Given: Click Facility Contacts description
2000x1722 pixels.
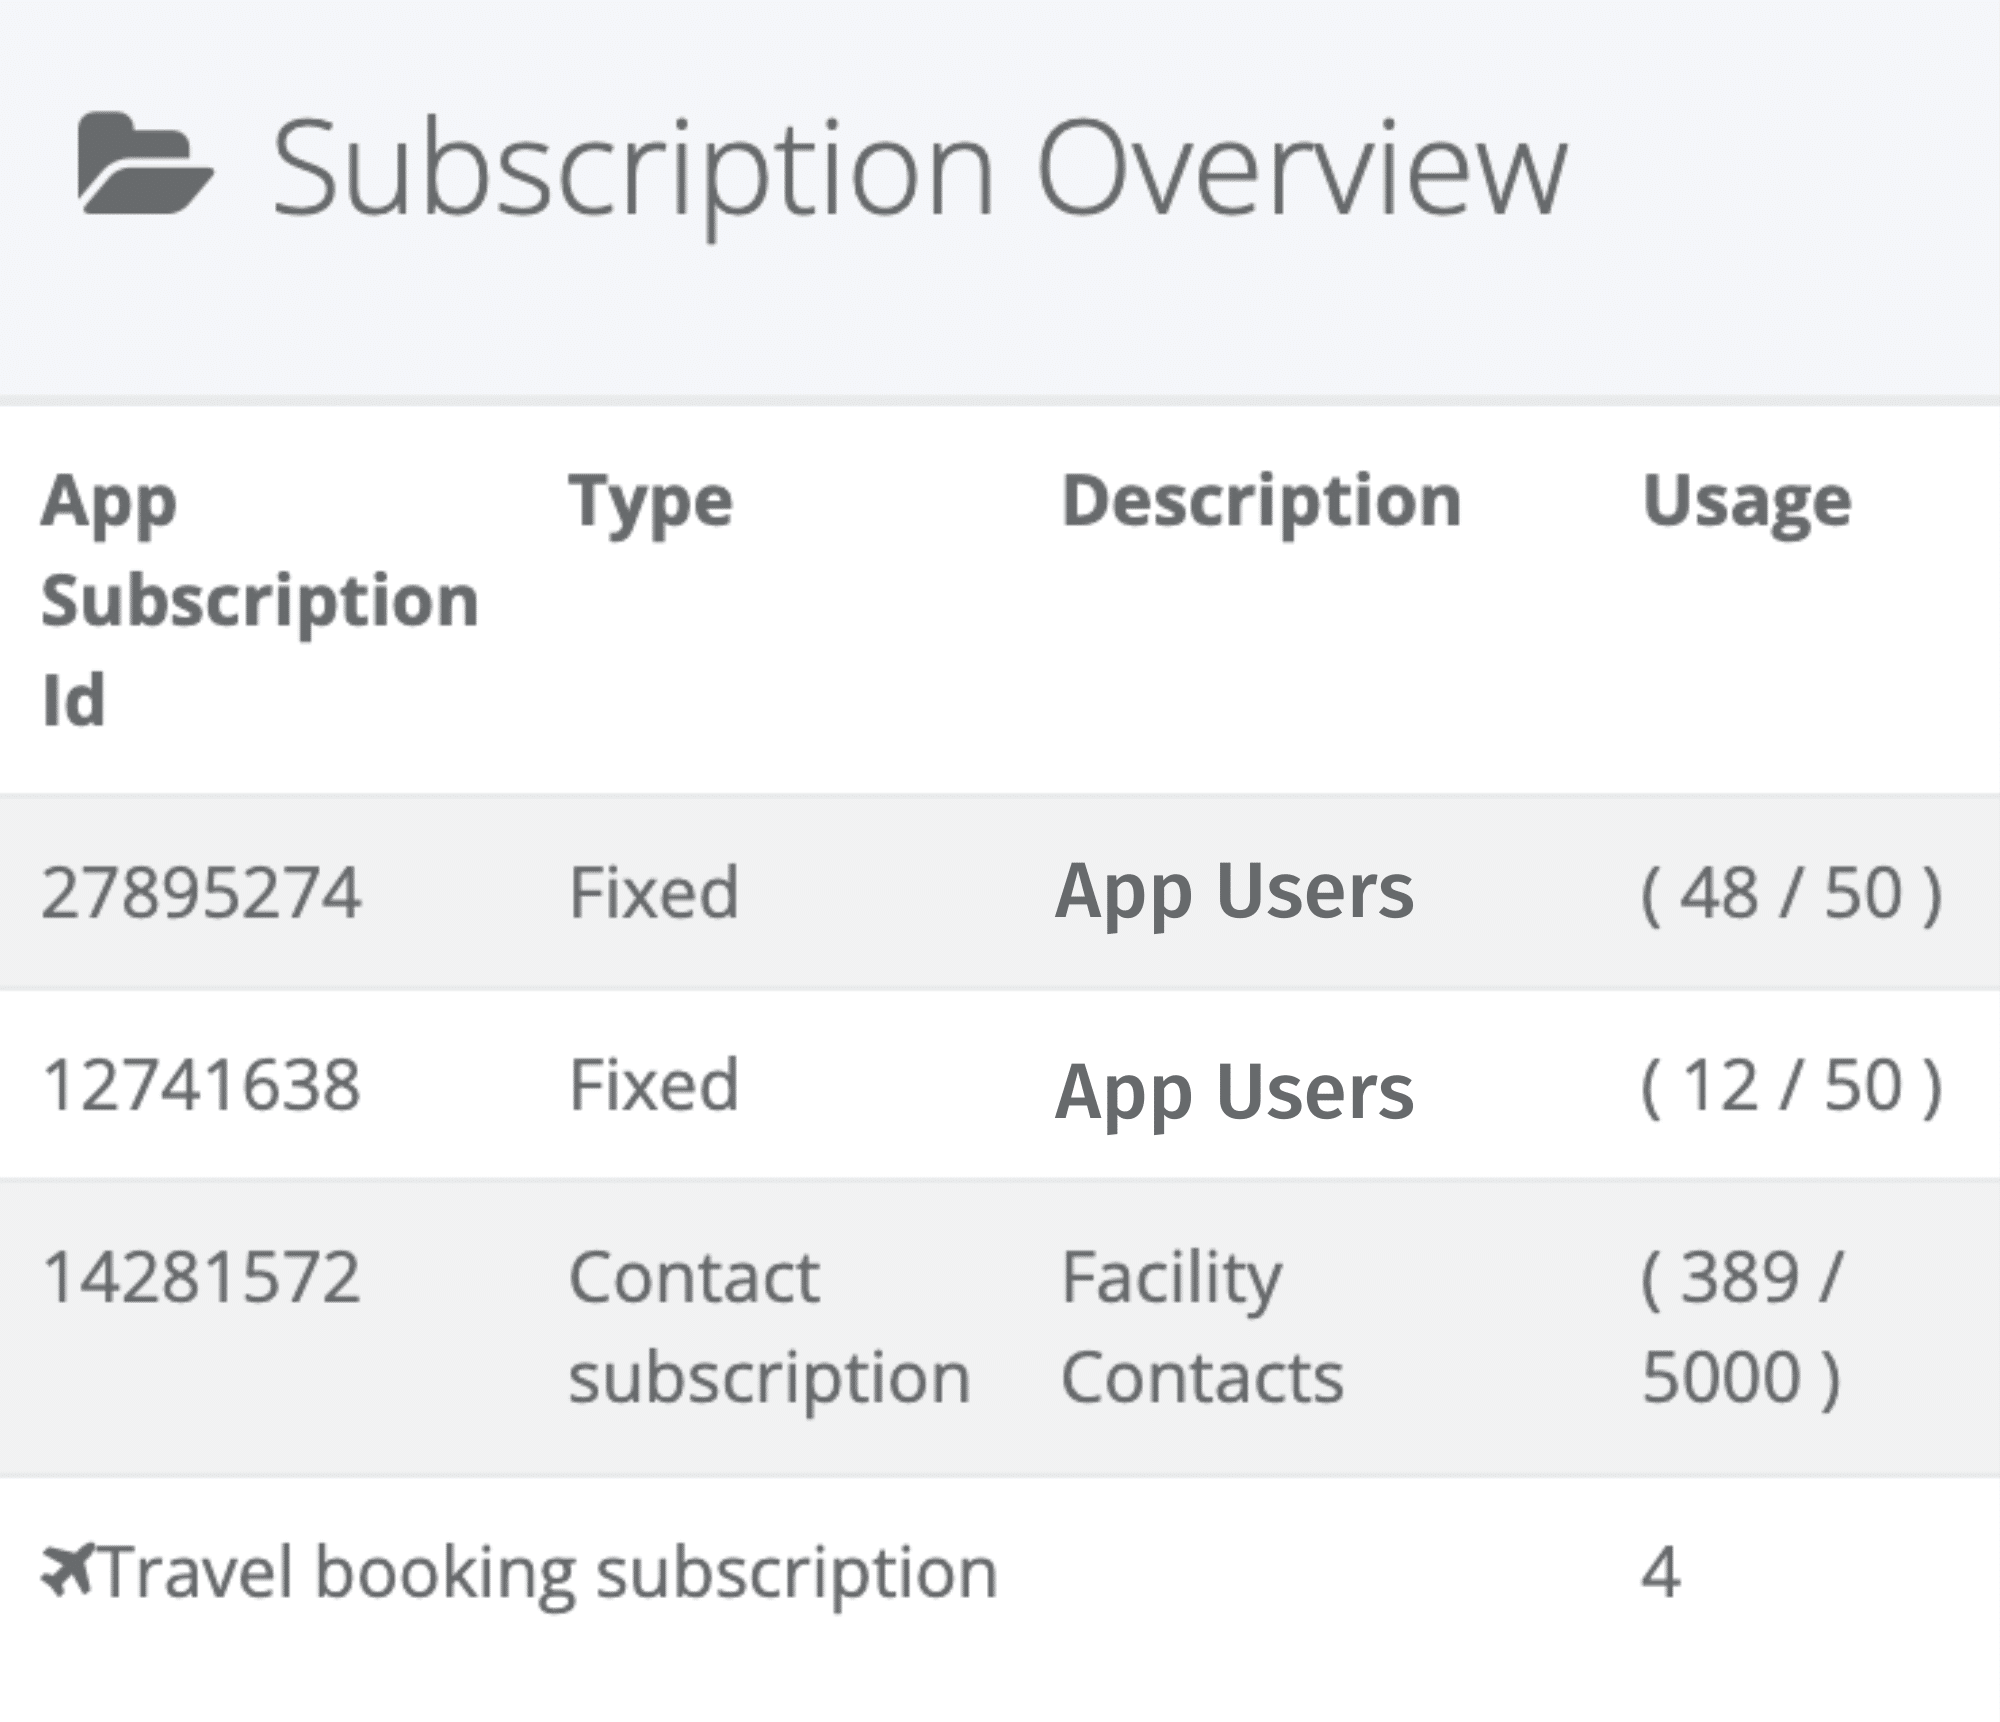Looking at the screenshot, I should tap(1201, 1327).
